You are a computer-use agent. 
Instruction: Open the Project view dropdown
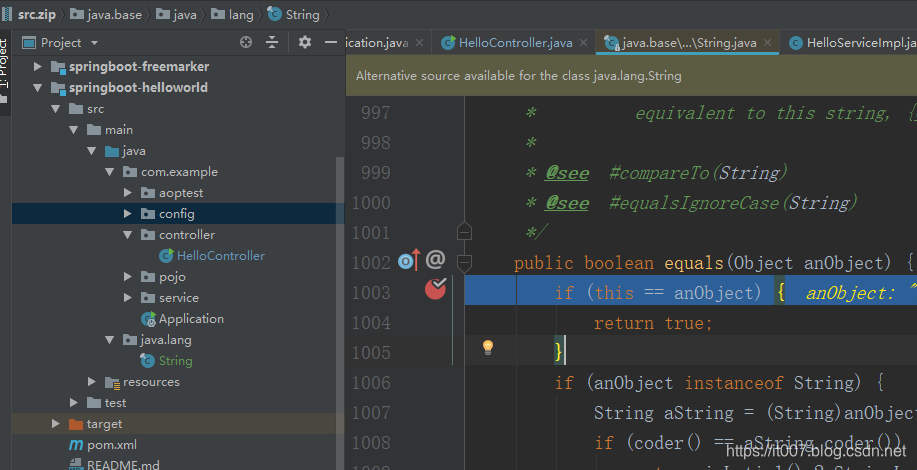click(x=94, y=43)
